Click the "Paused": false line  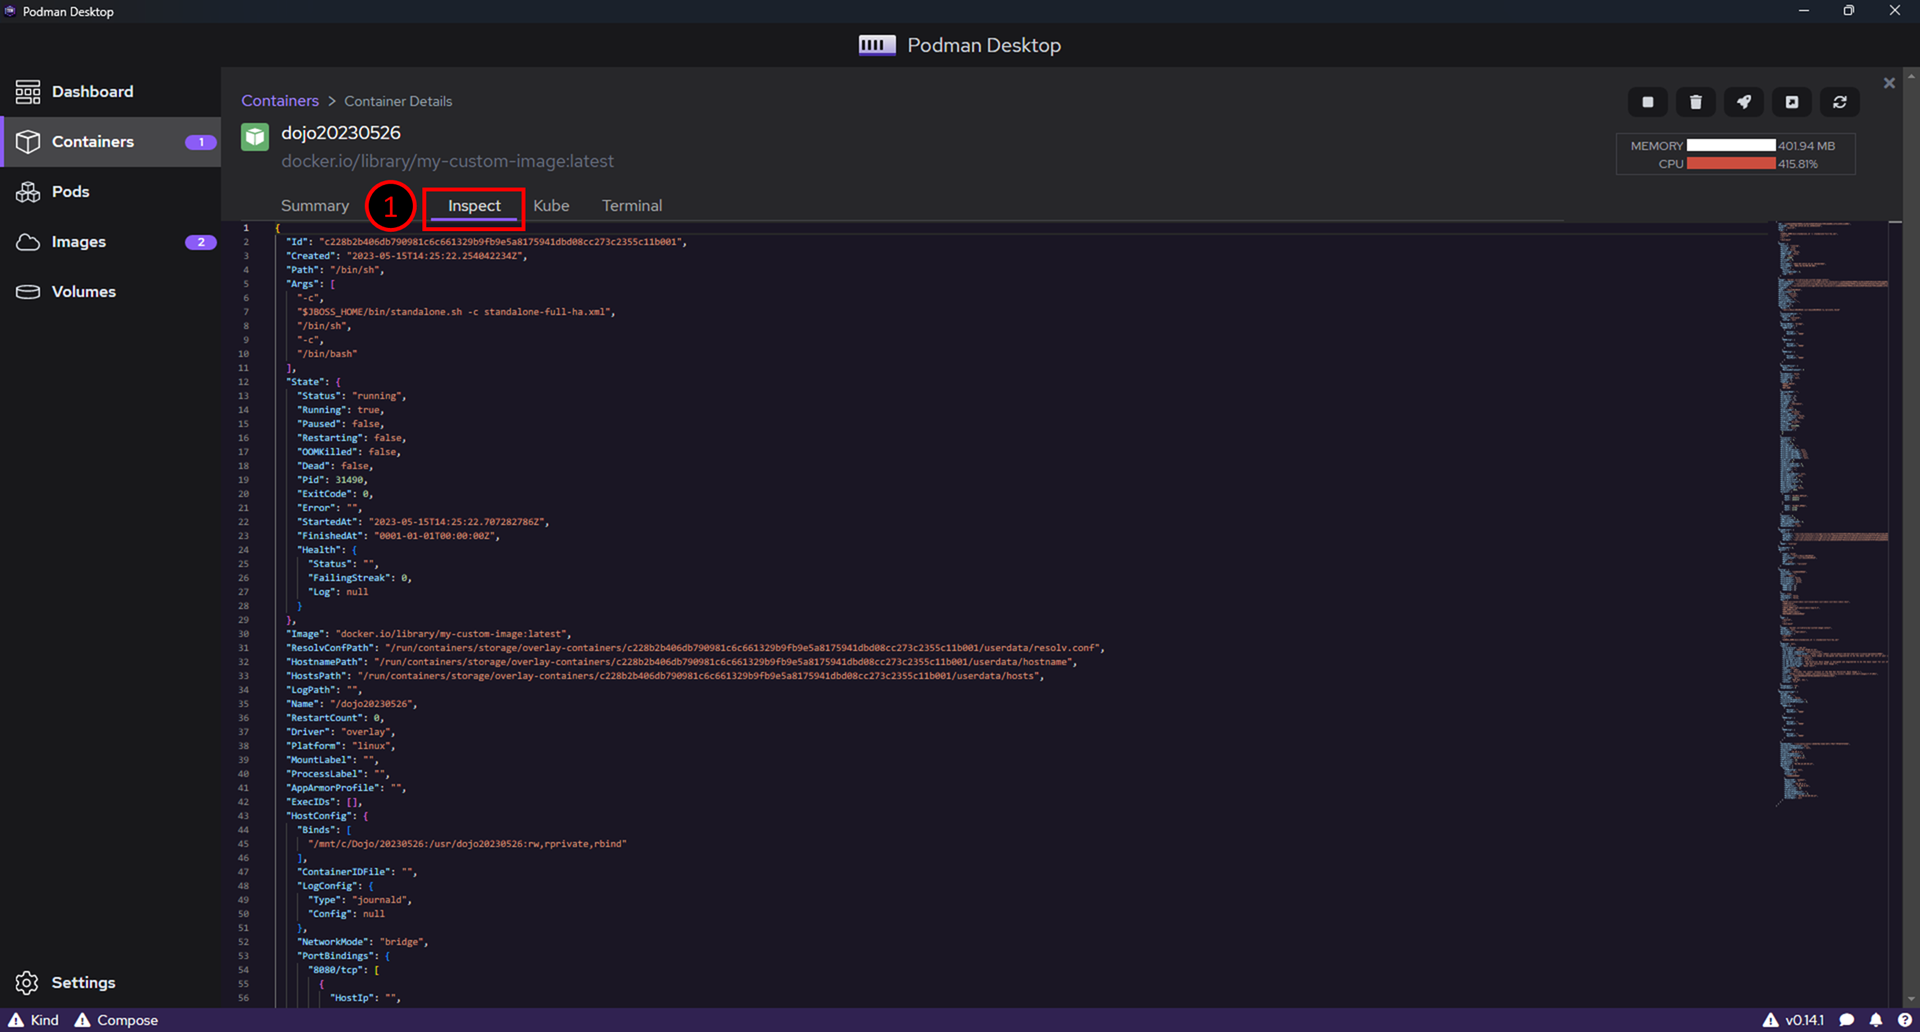tap(341, 424)
